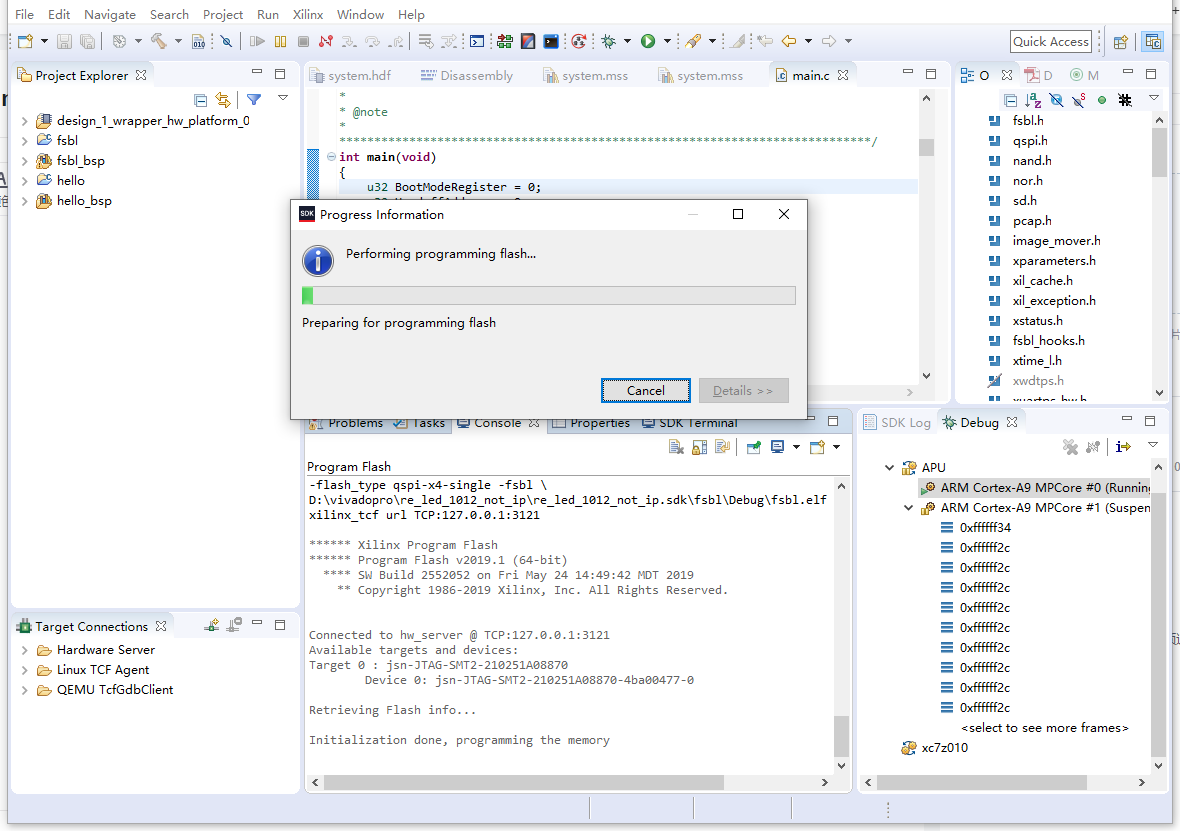
Task: Select the xc7z010 debug target
Action: [944, 747]
